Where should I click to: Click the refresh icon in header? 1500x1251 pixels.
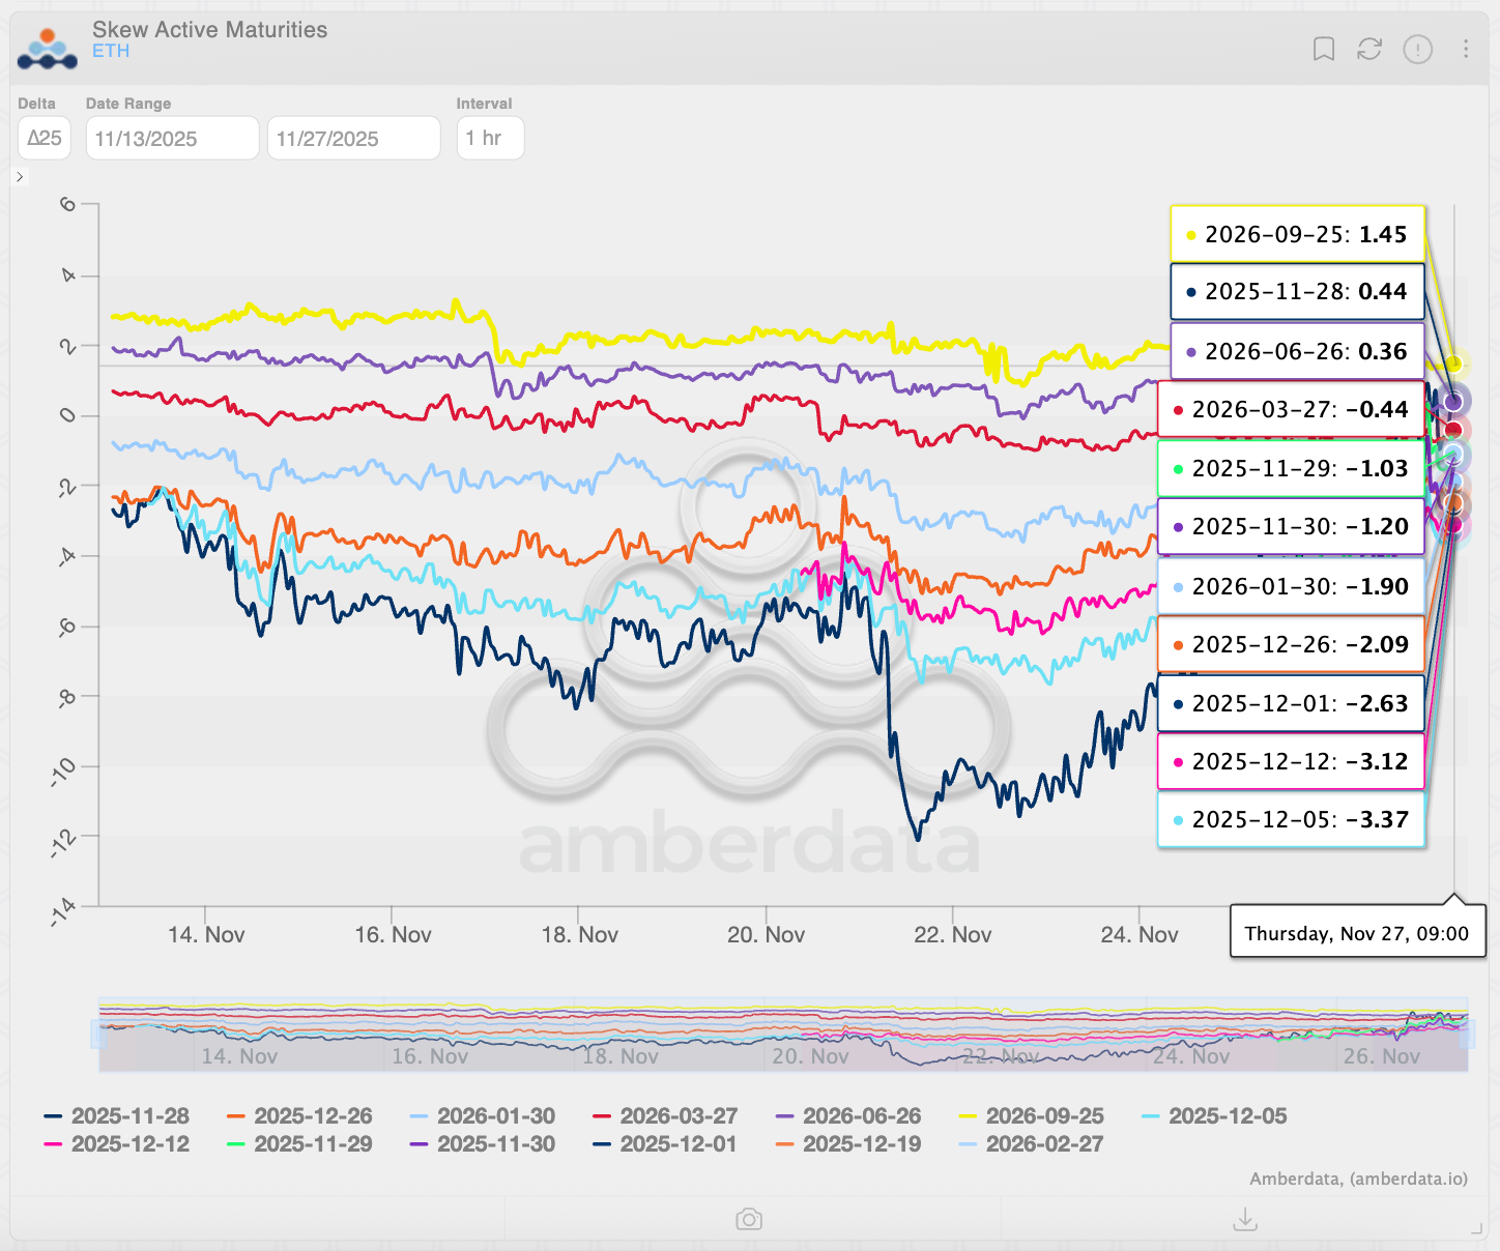[1369, 49]
